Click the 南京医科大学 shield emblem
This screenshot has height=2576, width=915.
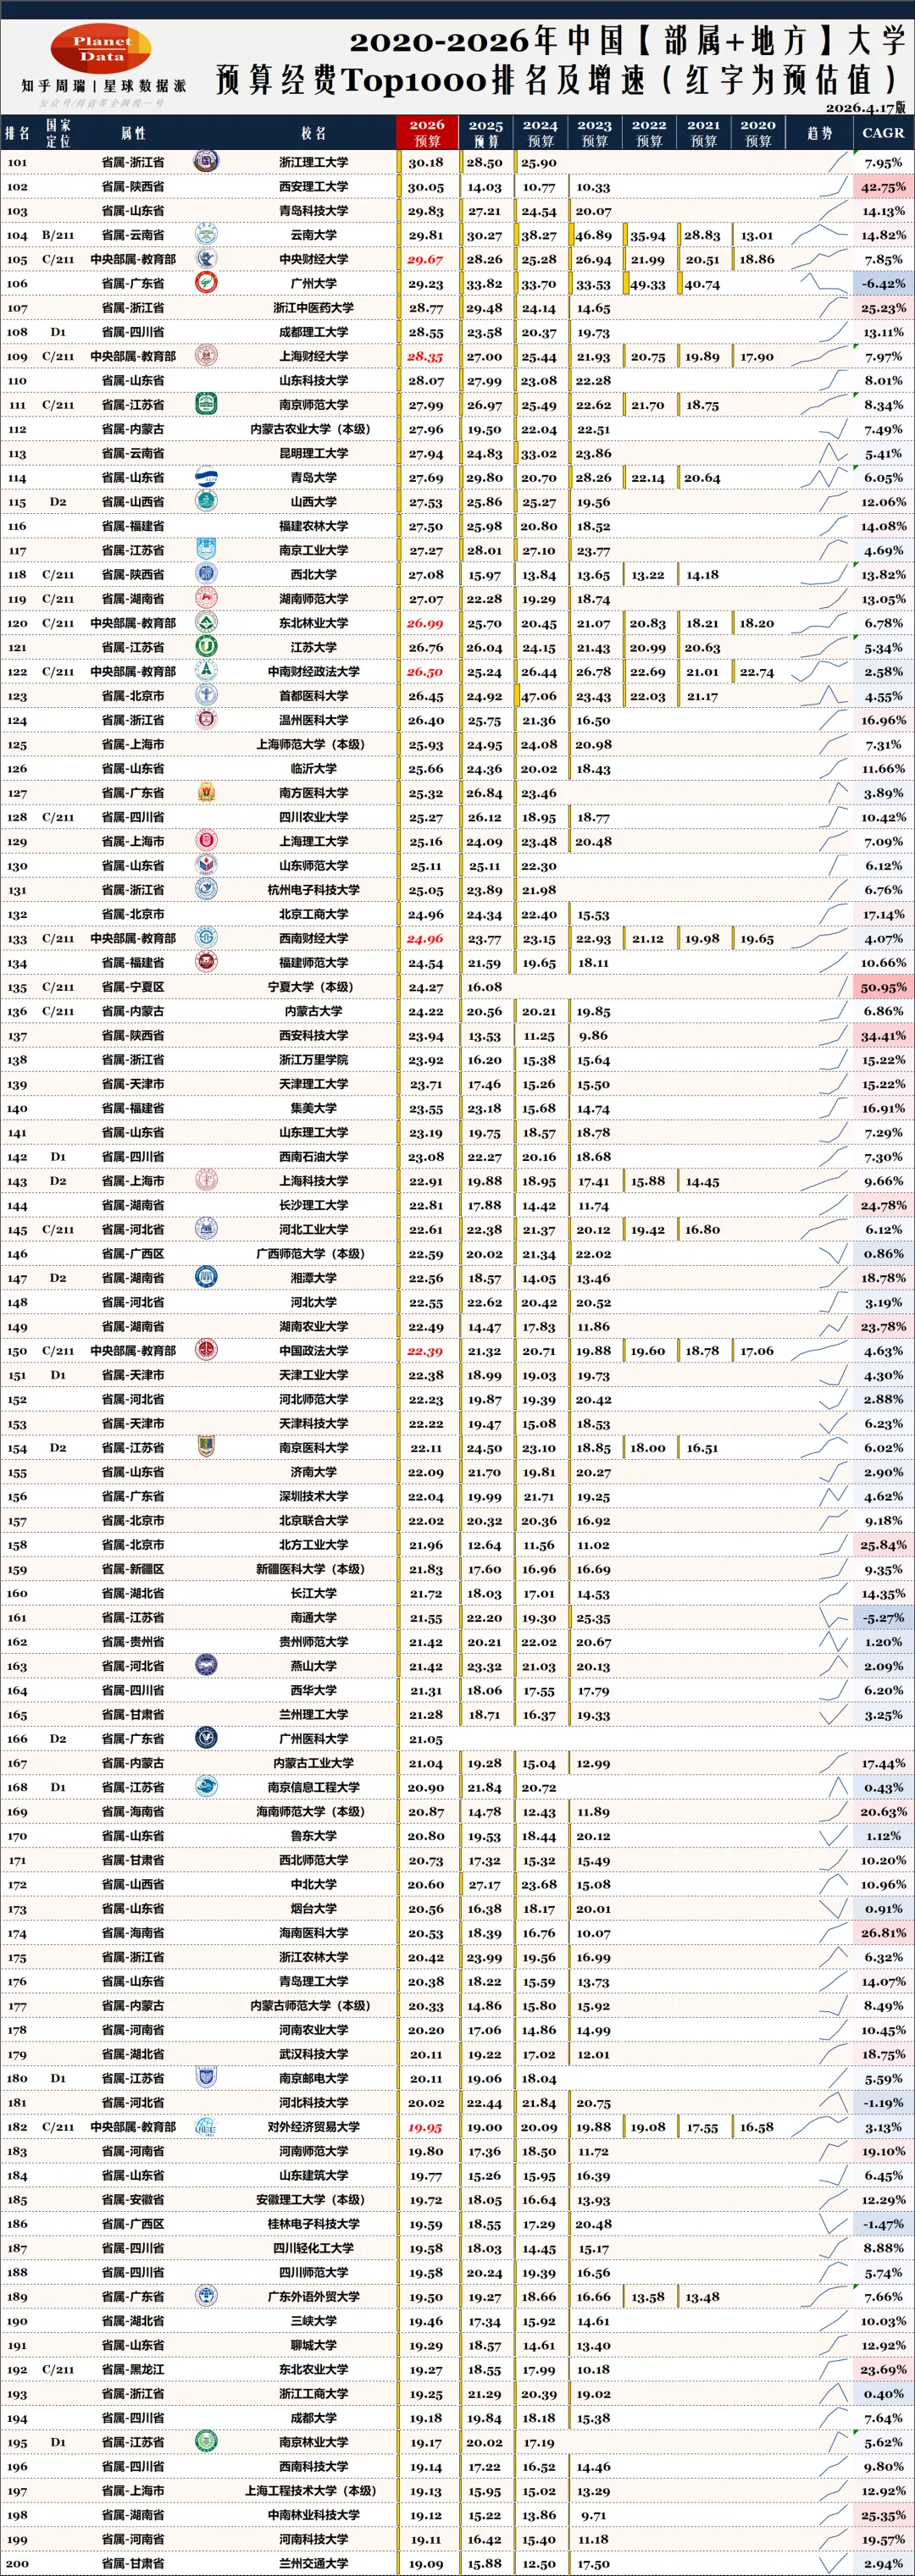[x=206, y=1447]
